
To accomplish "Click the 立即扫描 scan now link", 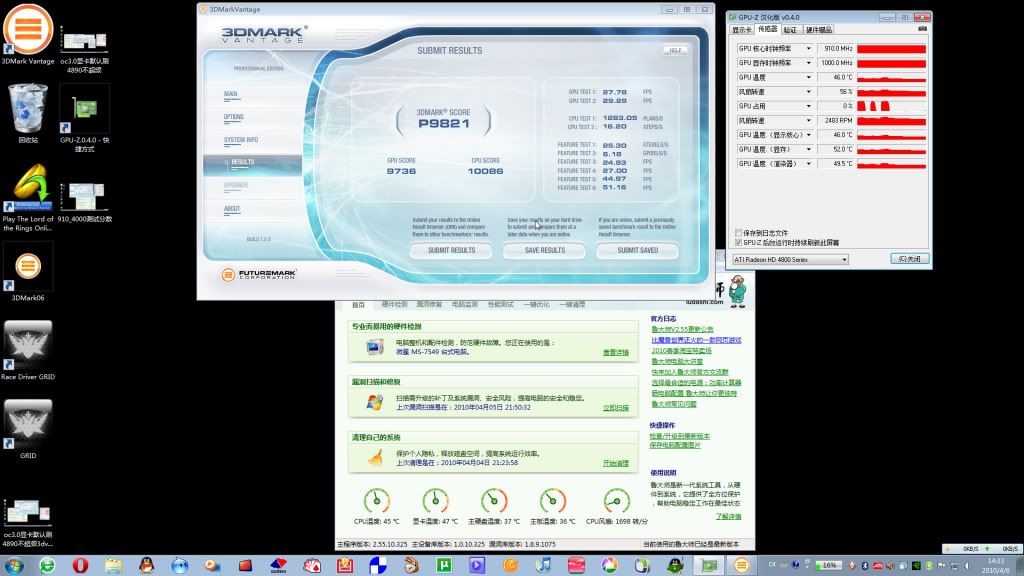I will pos(615,408).
